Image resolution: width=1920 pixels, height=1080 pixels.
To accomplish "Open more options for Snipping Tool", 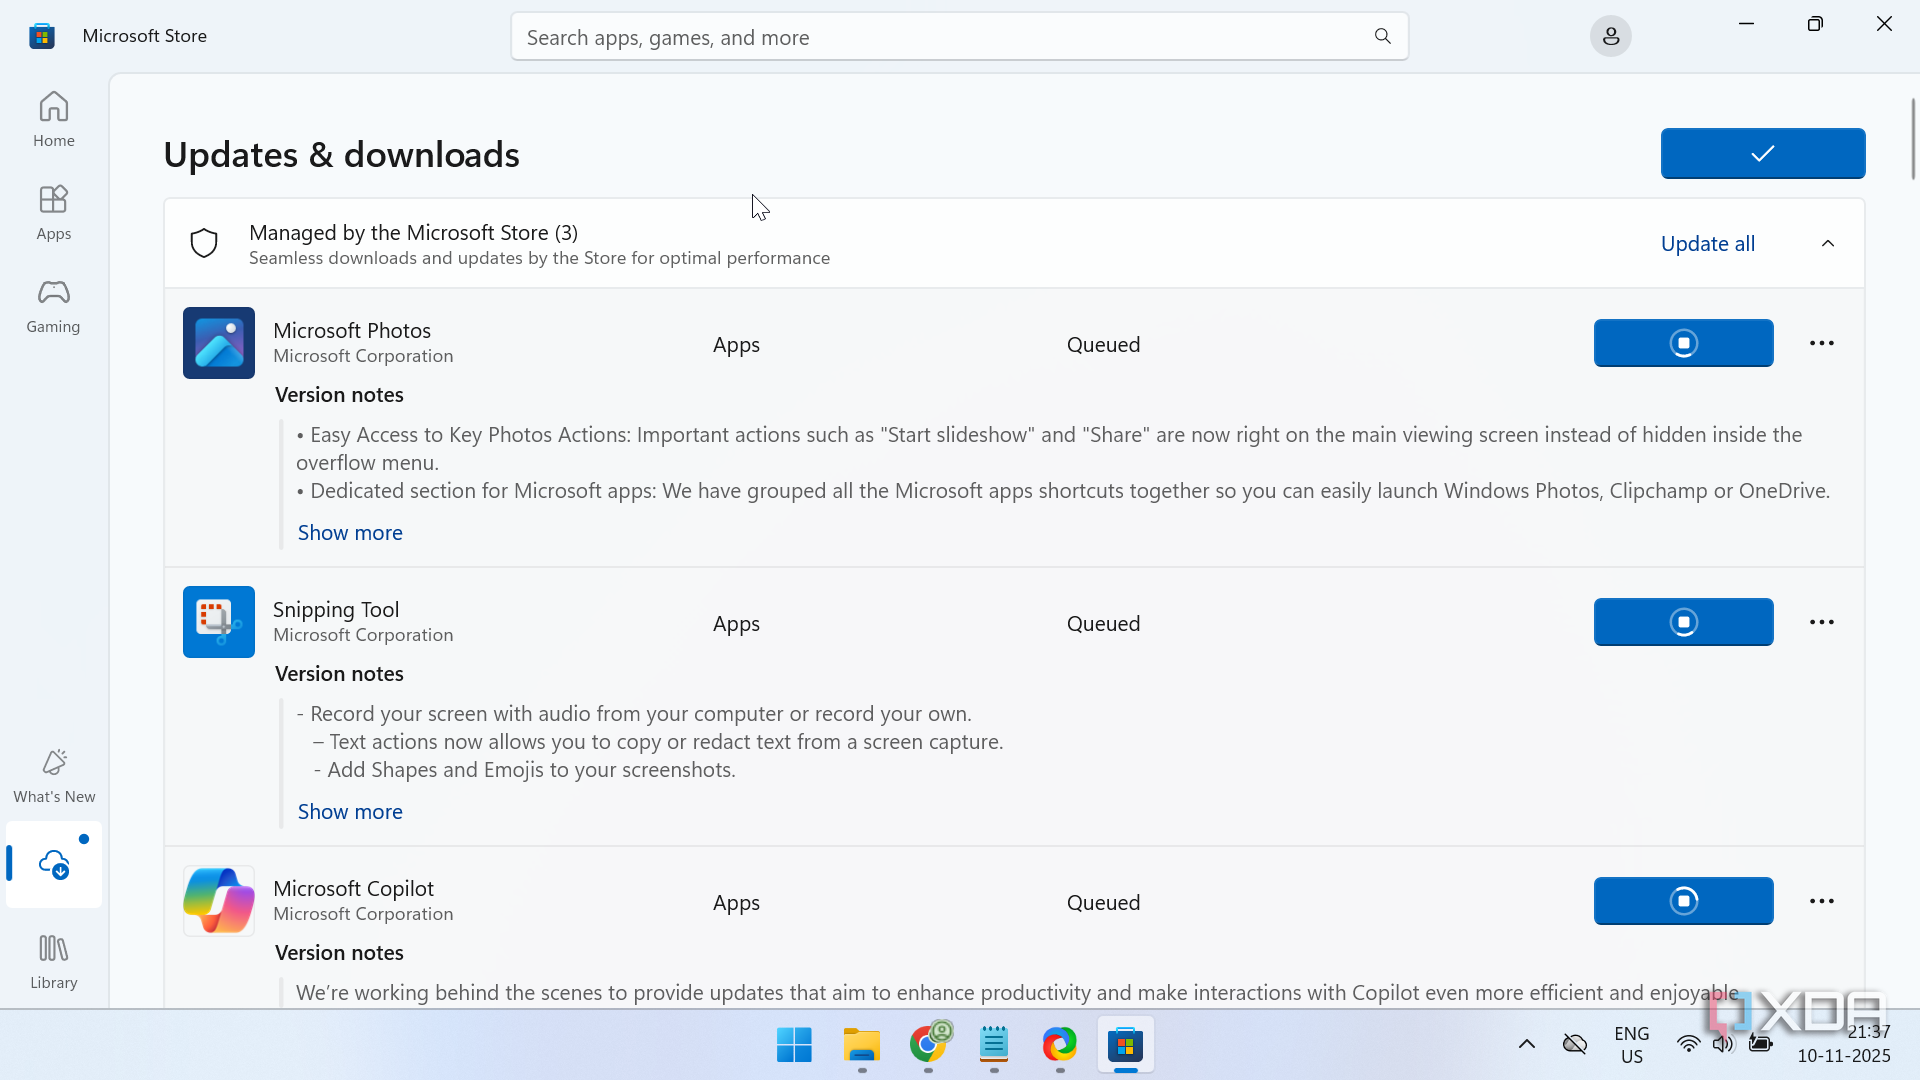I will [1821, 622].
